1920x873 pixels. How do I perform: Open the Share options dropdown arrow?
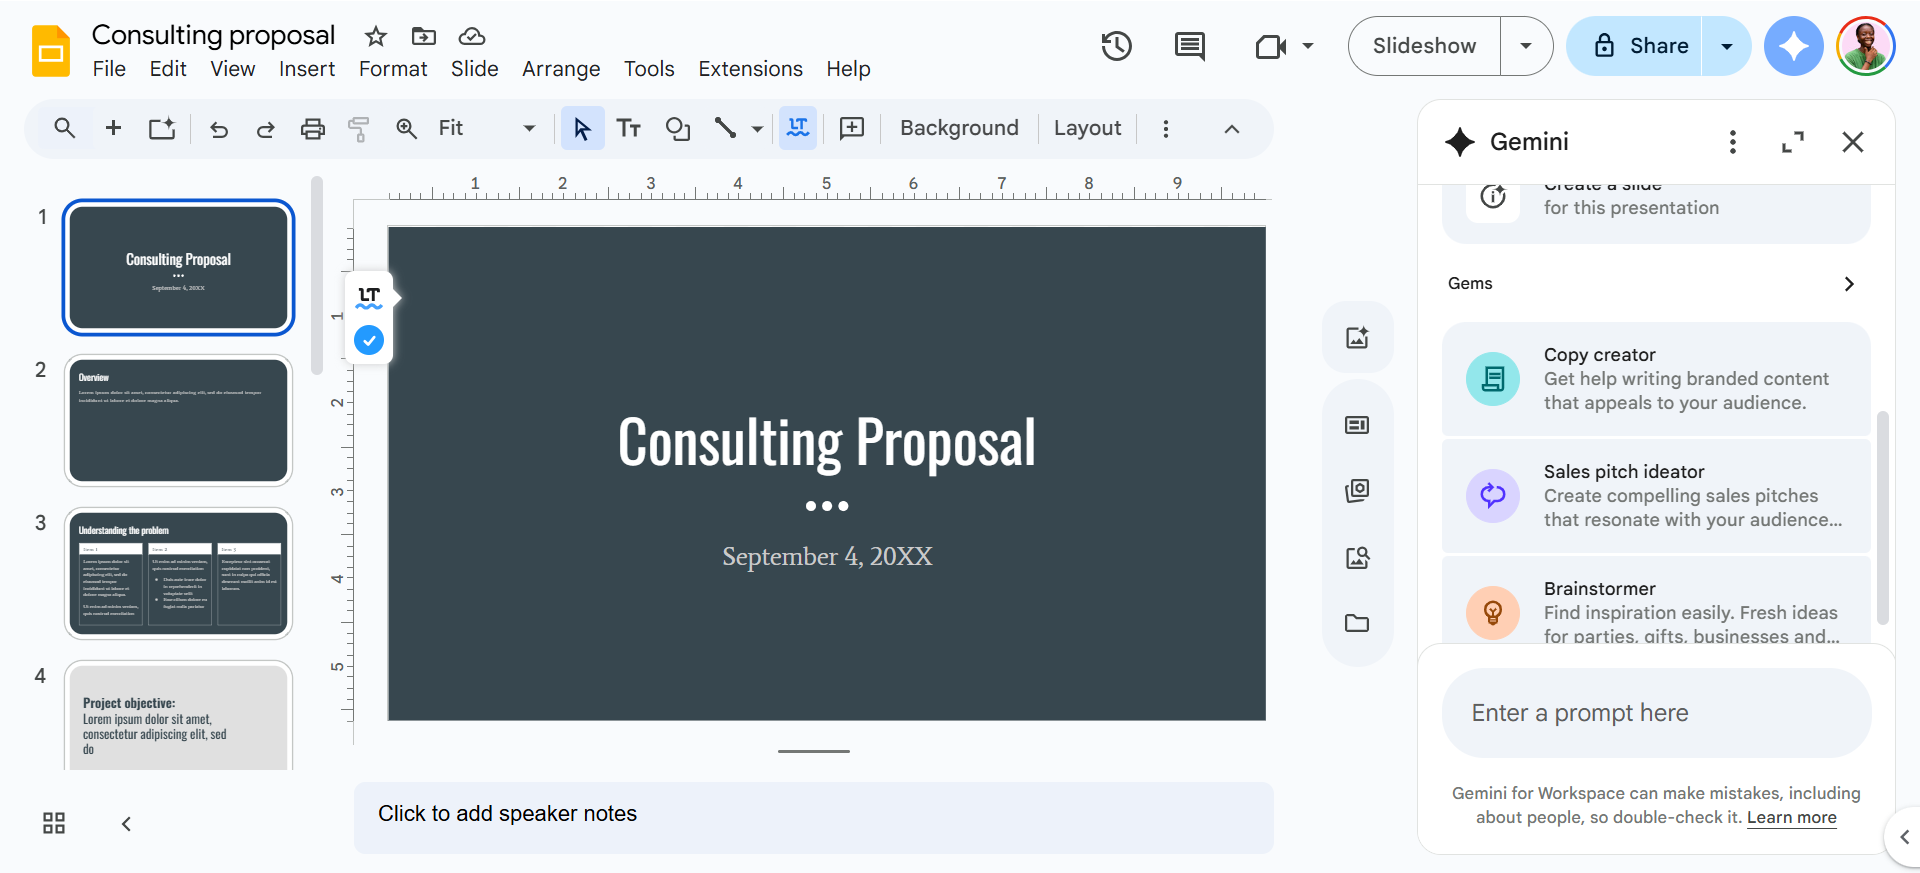click(x=1726, y=46)
